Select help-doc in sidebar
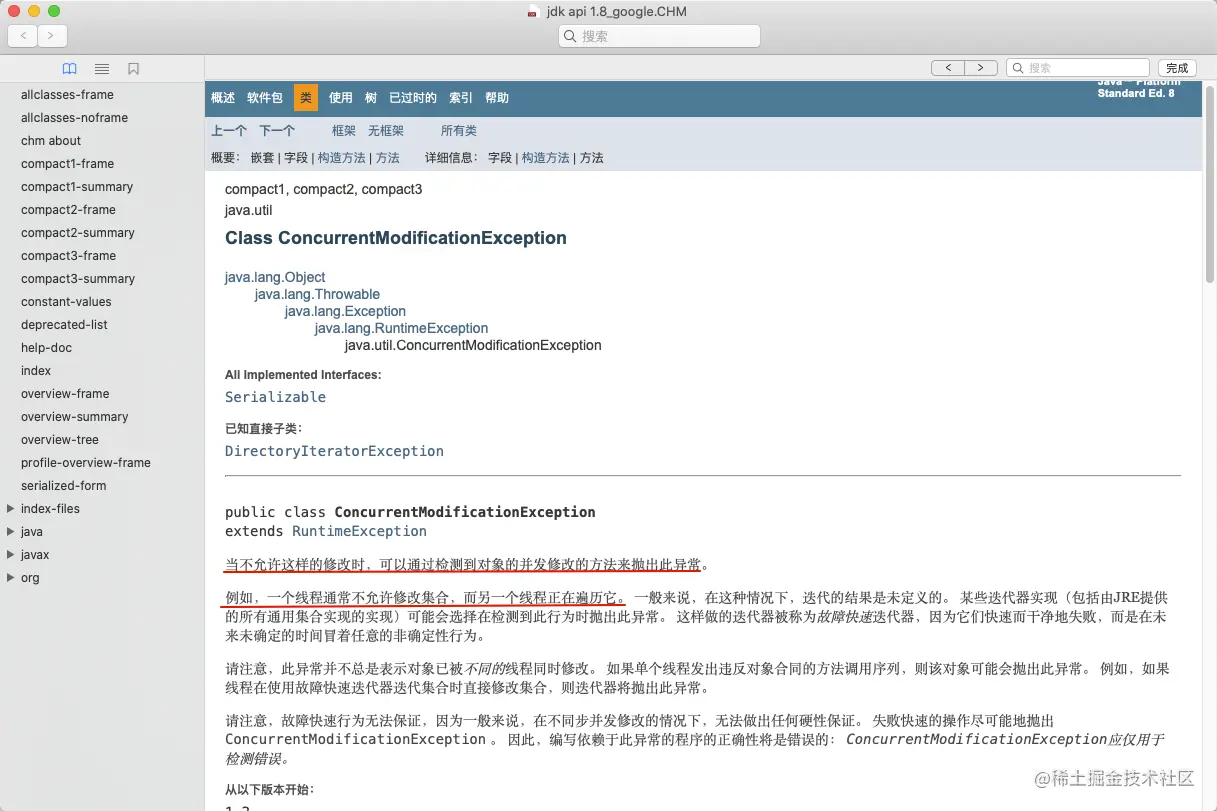The width and height of the screenshot is (1217, 811). (x=46, y=348)
